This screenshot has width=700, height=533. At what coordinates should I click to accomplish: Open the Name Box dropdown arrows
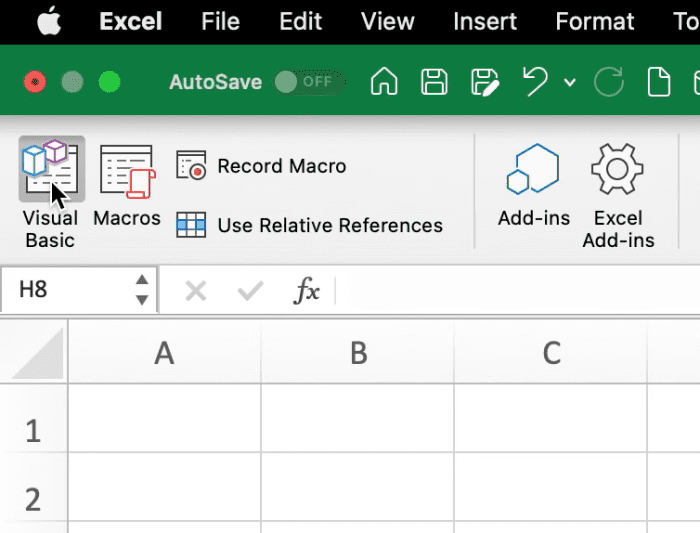tap(142, 290)
